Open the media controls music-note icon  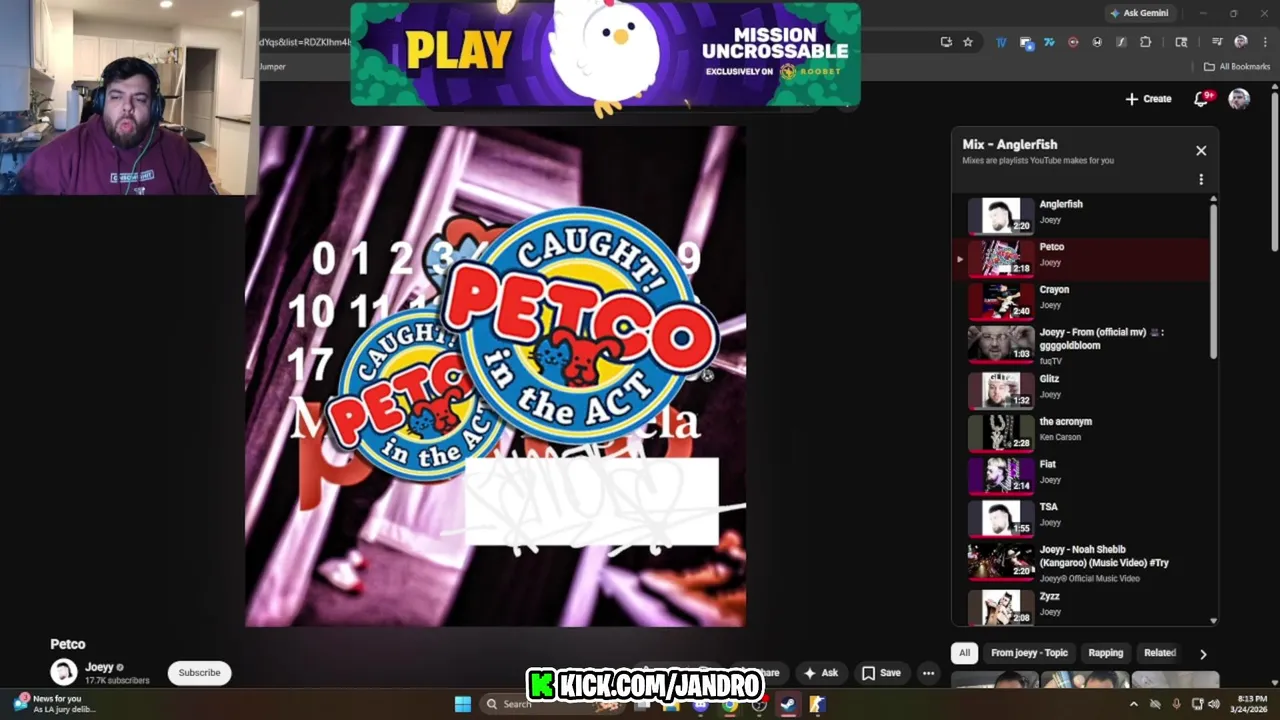coord(1217,42)
